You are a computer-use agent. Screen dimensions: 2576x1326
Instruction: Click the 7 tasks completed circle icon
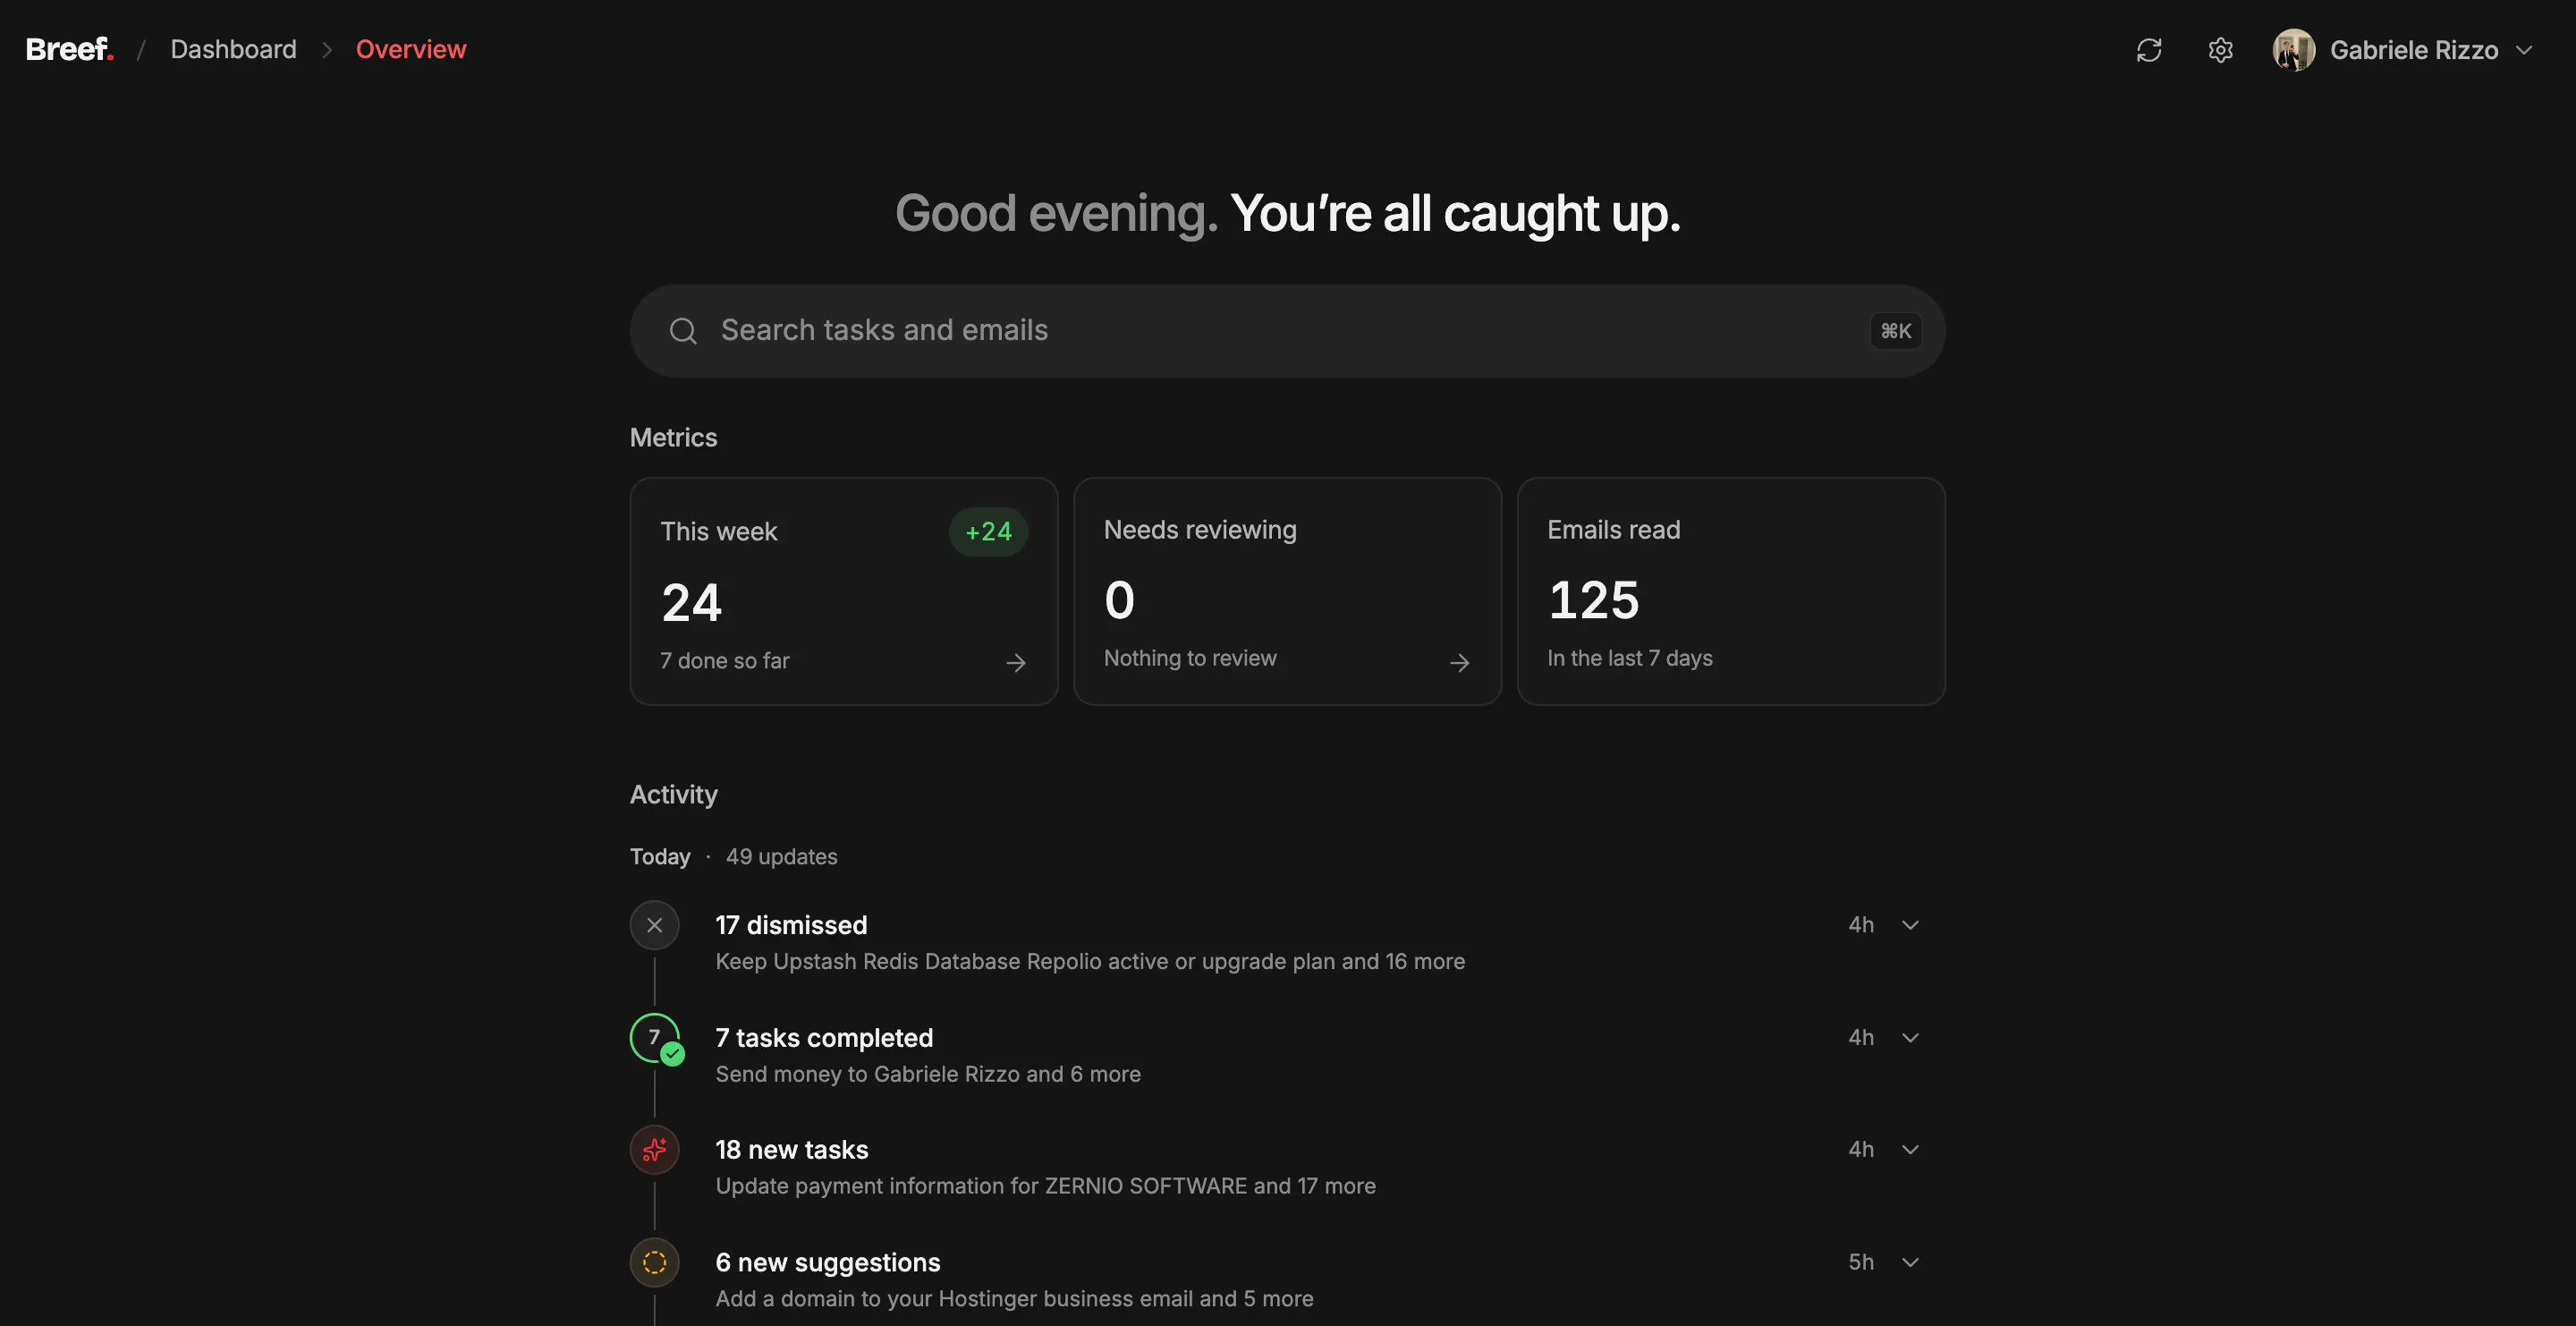pyautogui.click(x=655, y=1038)
